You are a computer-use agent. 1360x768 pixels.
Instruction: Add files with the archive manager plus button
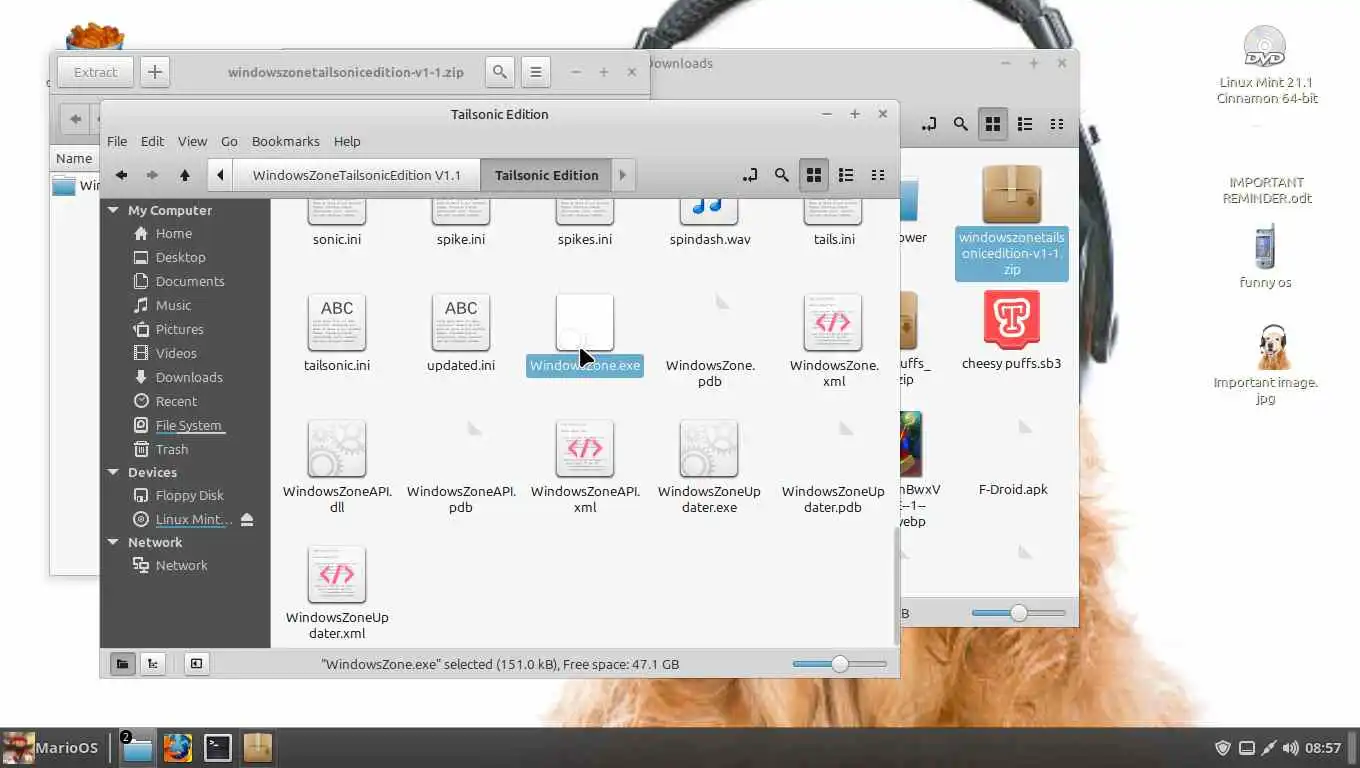click(x=154, y=72)
